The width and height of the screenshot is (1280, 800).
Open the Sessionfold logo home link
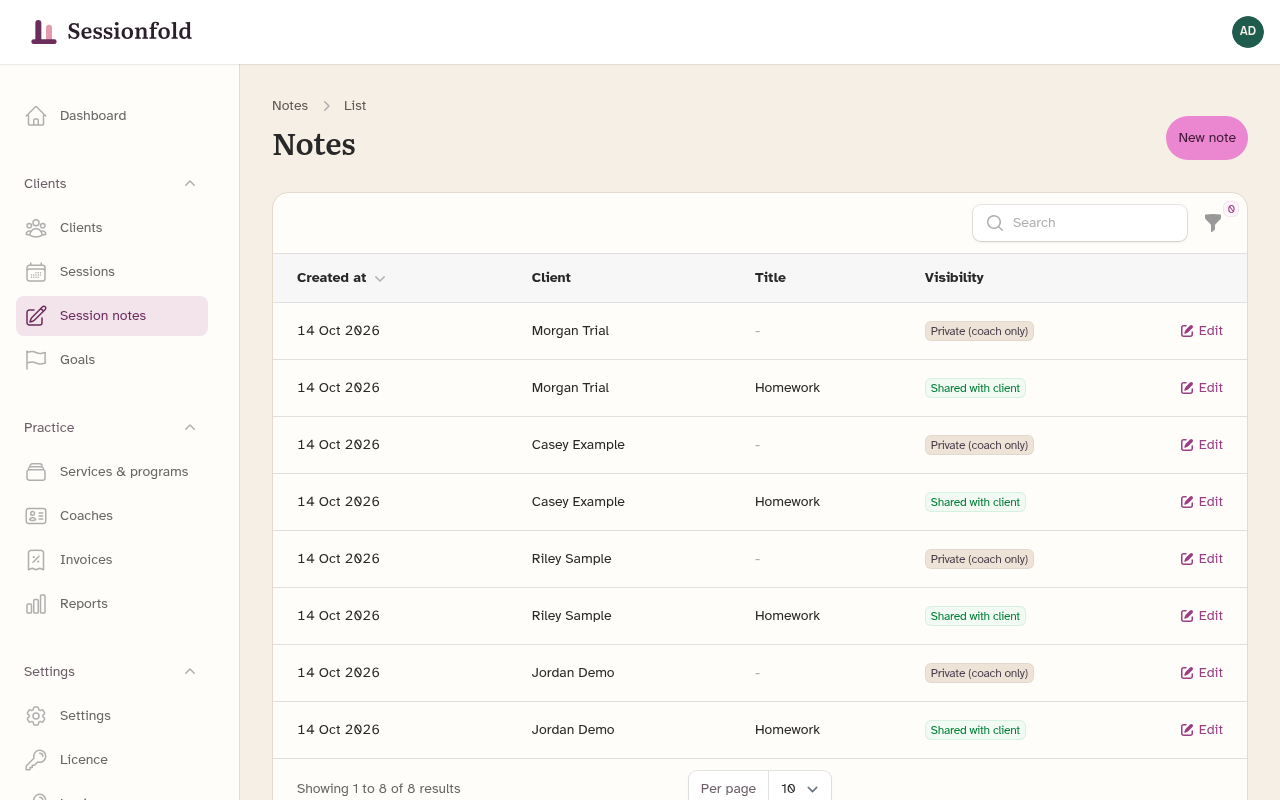[x=111, y=32]
